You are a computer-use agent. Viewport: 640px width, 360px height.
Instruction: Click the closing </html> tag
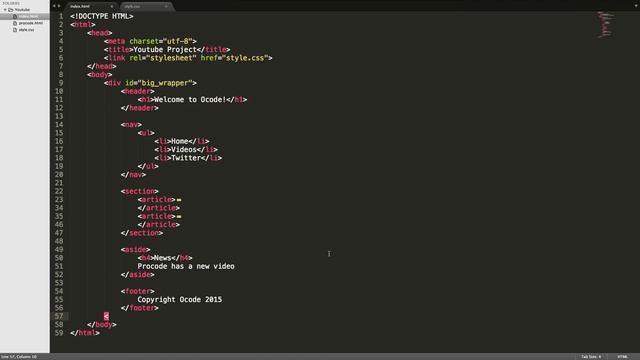coord(84,333)
